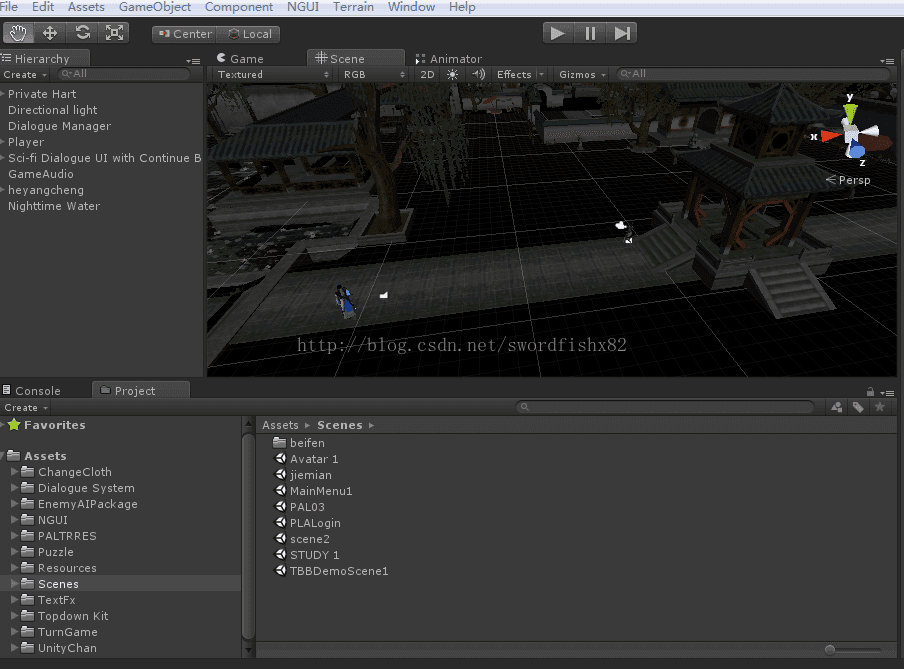The image size is (904, 669).
Task: Lock the Project panel
Action: pyautogui.click(x=870, y=392)
